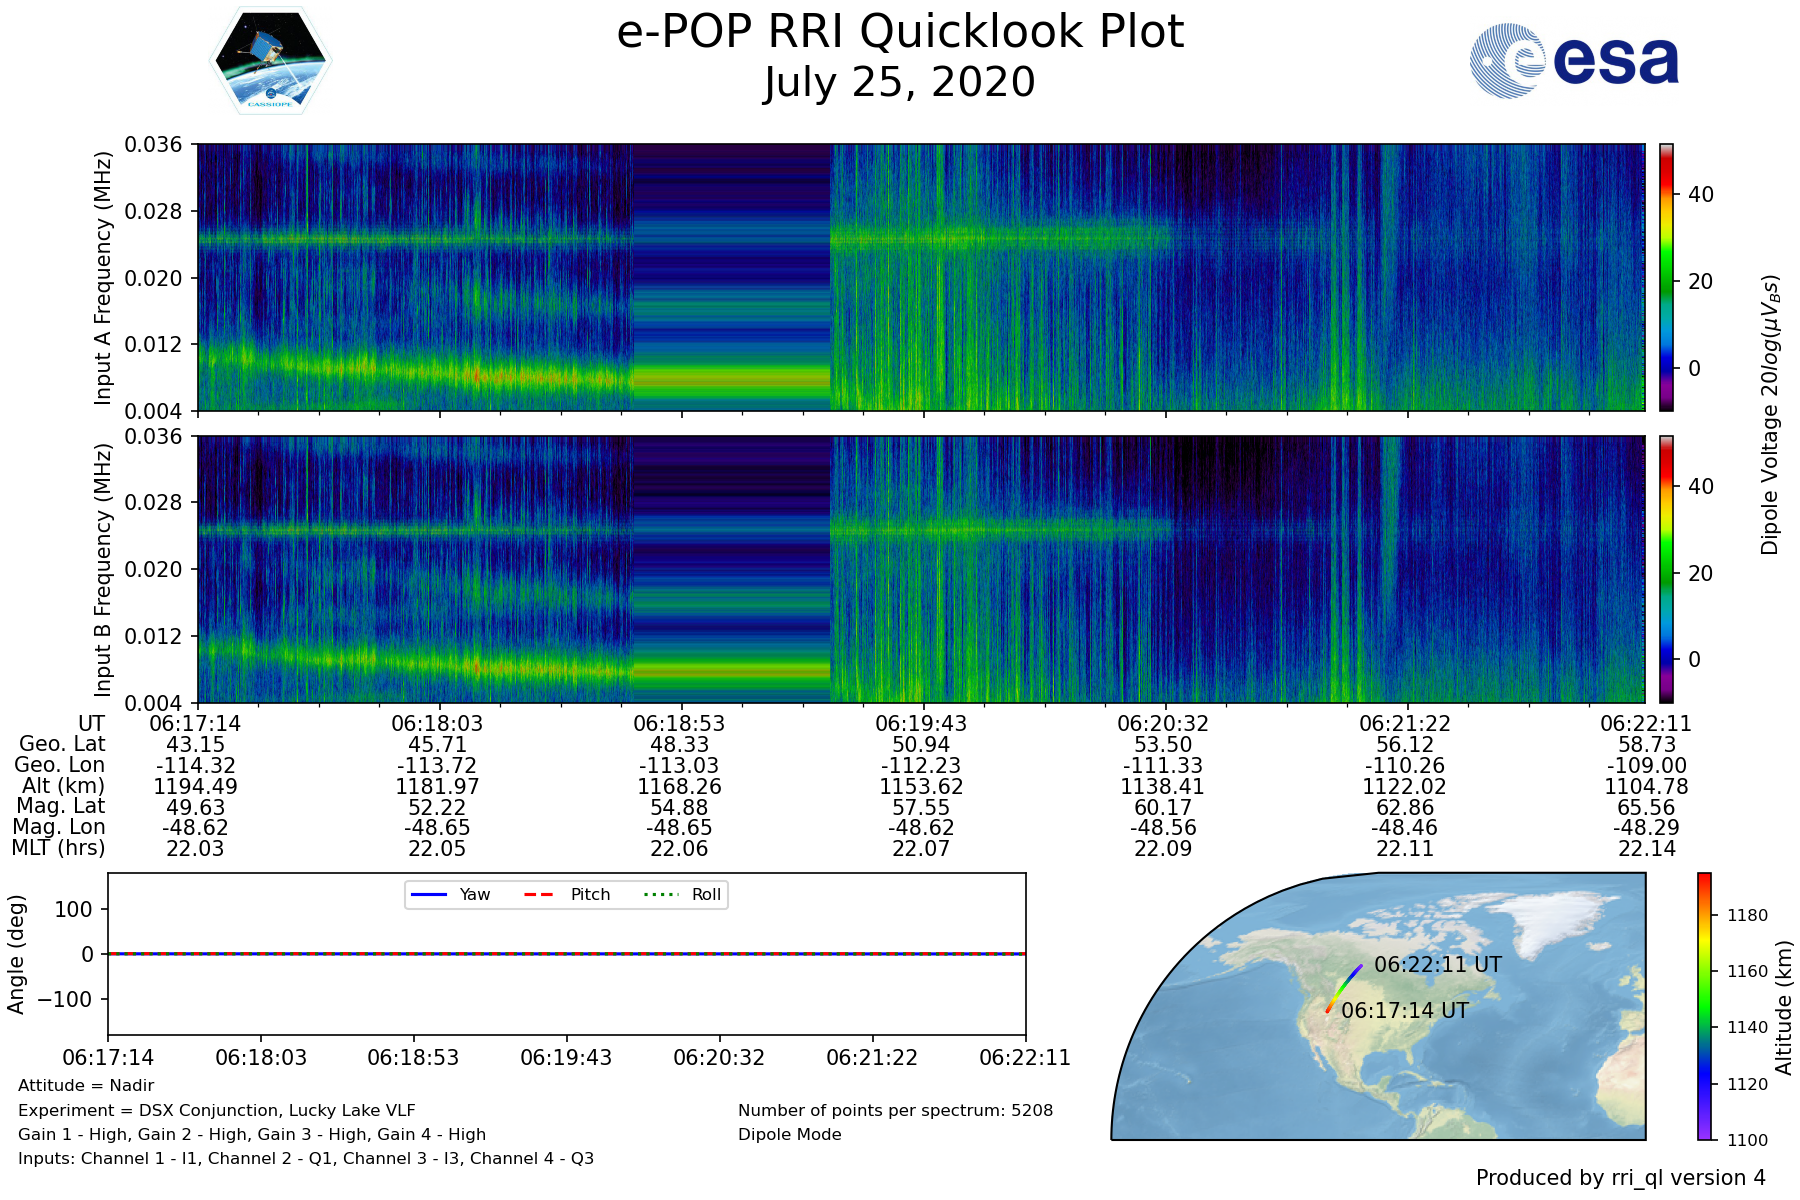The height and width of the screenshot is (1200, 1800).
Task: Click the Altitude (km) colorbar
Action: 1705,1006
